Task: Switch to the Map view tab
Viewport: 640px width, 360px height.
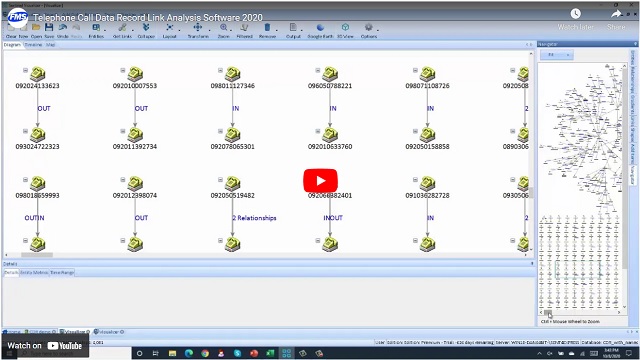Action: click(51, 45)
